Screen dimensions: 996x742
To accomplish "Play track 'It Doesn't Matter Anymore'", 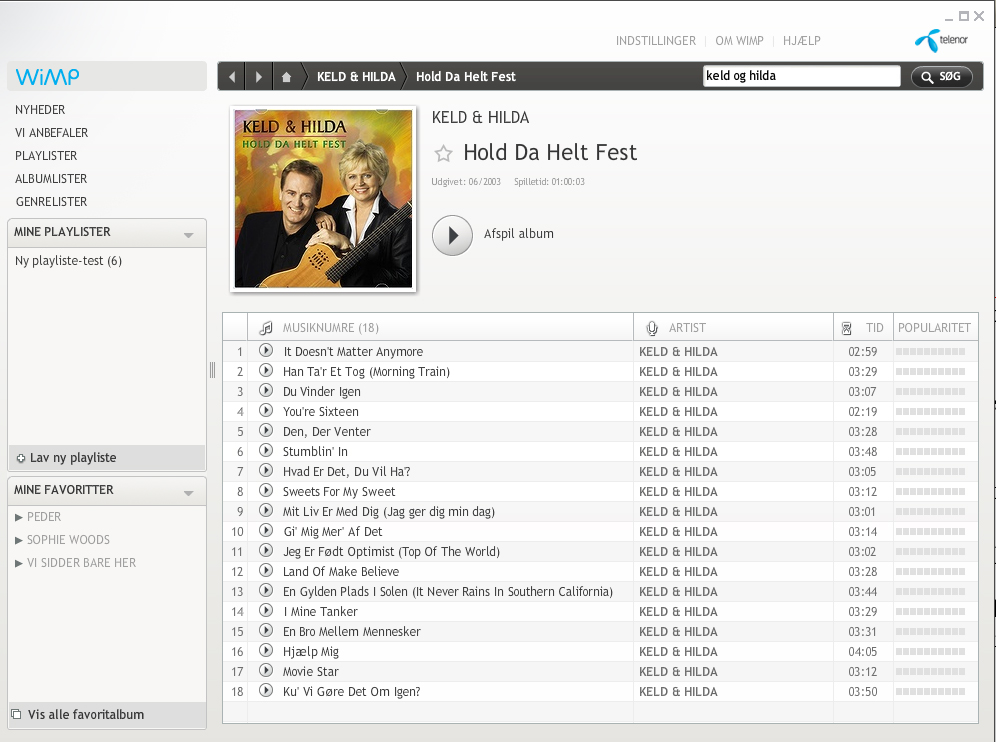I will click(x=266, y=351).
